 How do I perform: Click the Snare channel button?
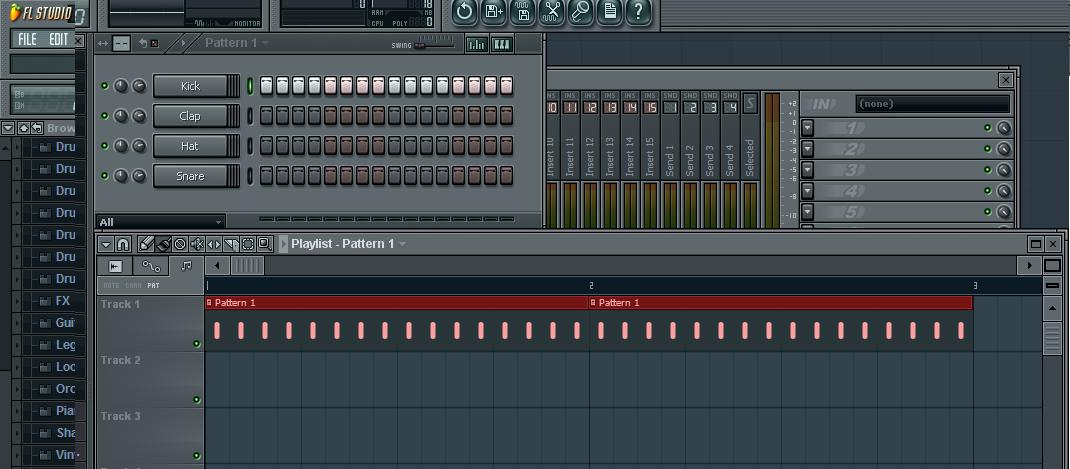[x=190, y=176]
